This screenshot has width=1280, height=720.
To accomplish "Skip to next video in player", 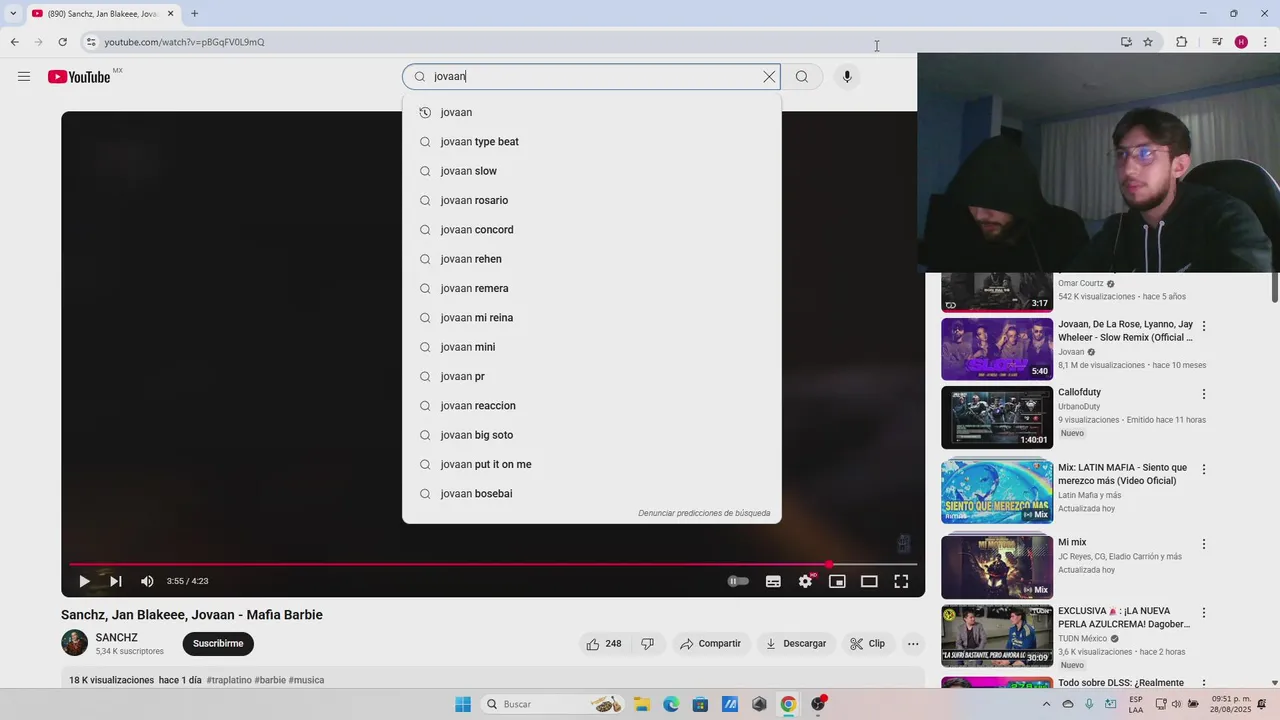I will [x=116, y=581].
